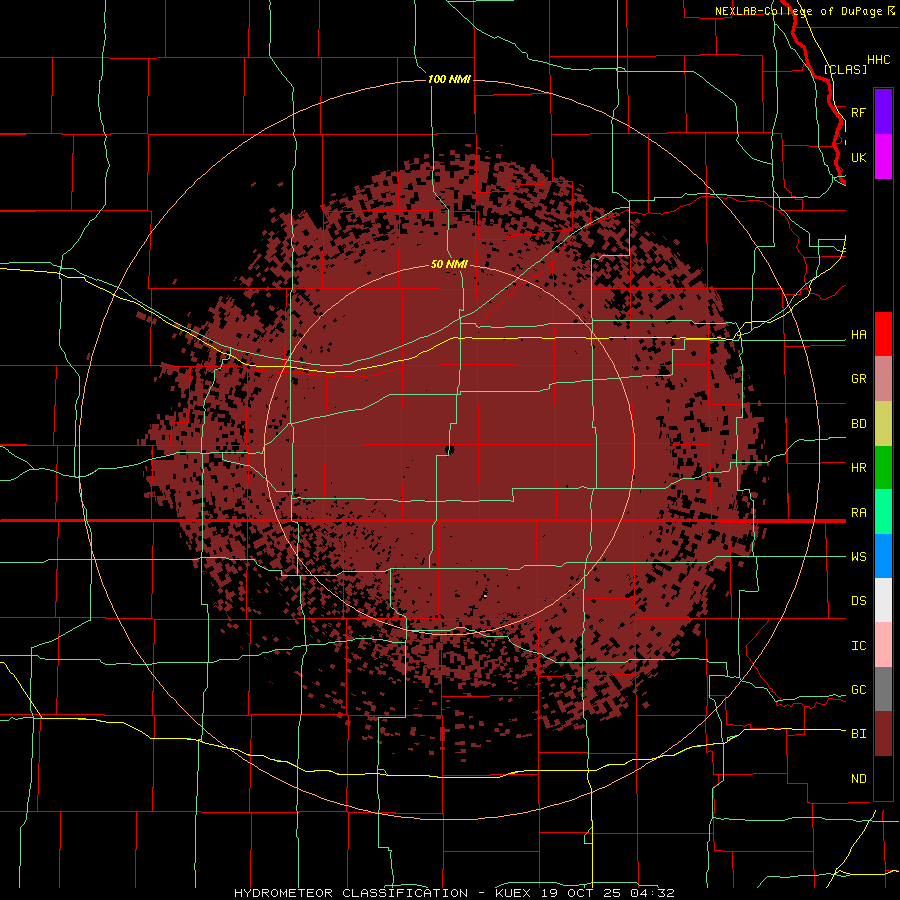The image size is (900, 900).
Task: Click the small white pixel in the radar echo
Action: (x=485, y=596)
